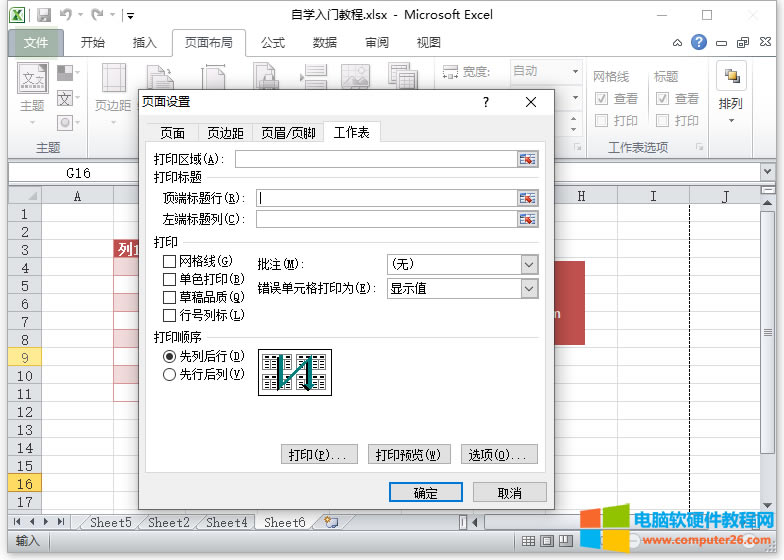Viewport: 784px width, 560px height.
Task: Open the 页眉/页脚 tab
Action: (x=288, y=133)
